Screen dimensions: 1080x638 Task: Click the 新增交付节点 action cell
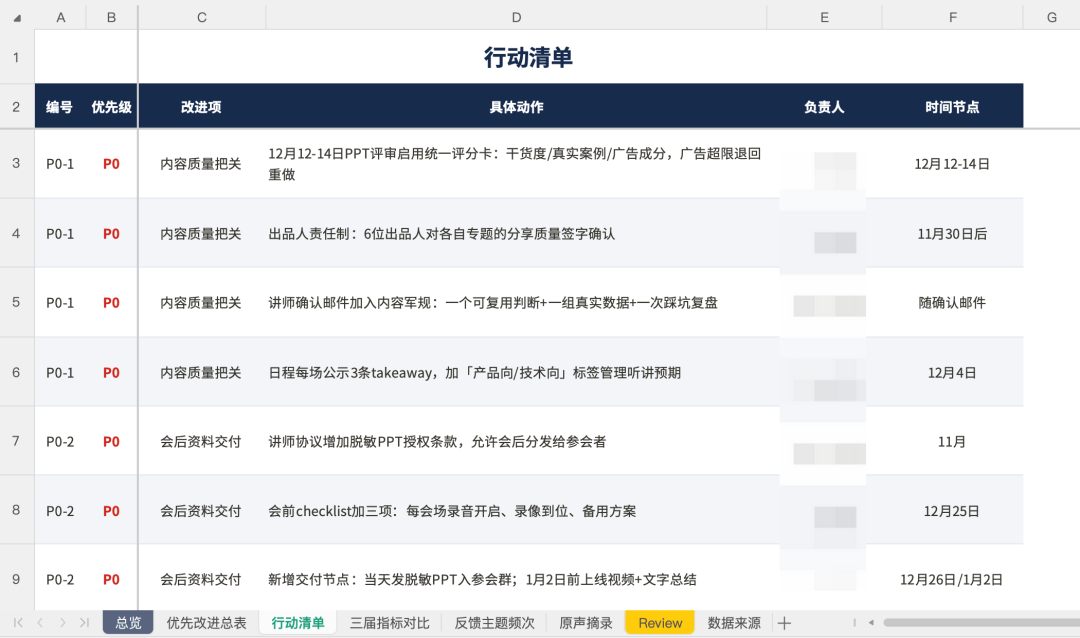point(516,579)
